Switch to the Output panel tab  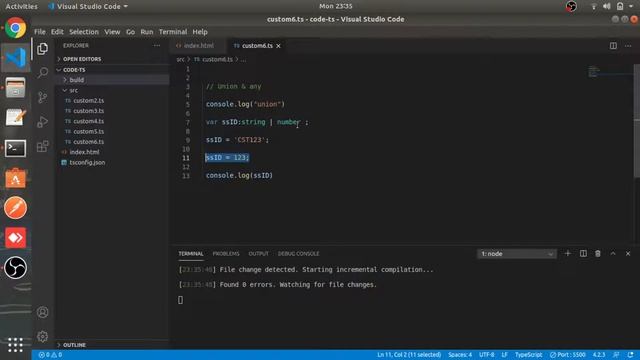(x=258, y=254)
